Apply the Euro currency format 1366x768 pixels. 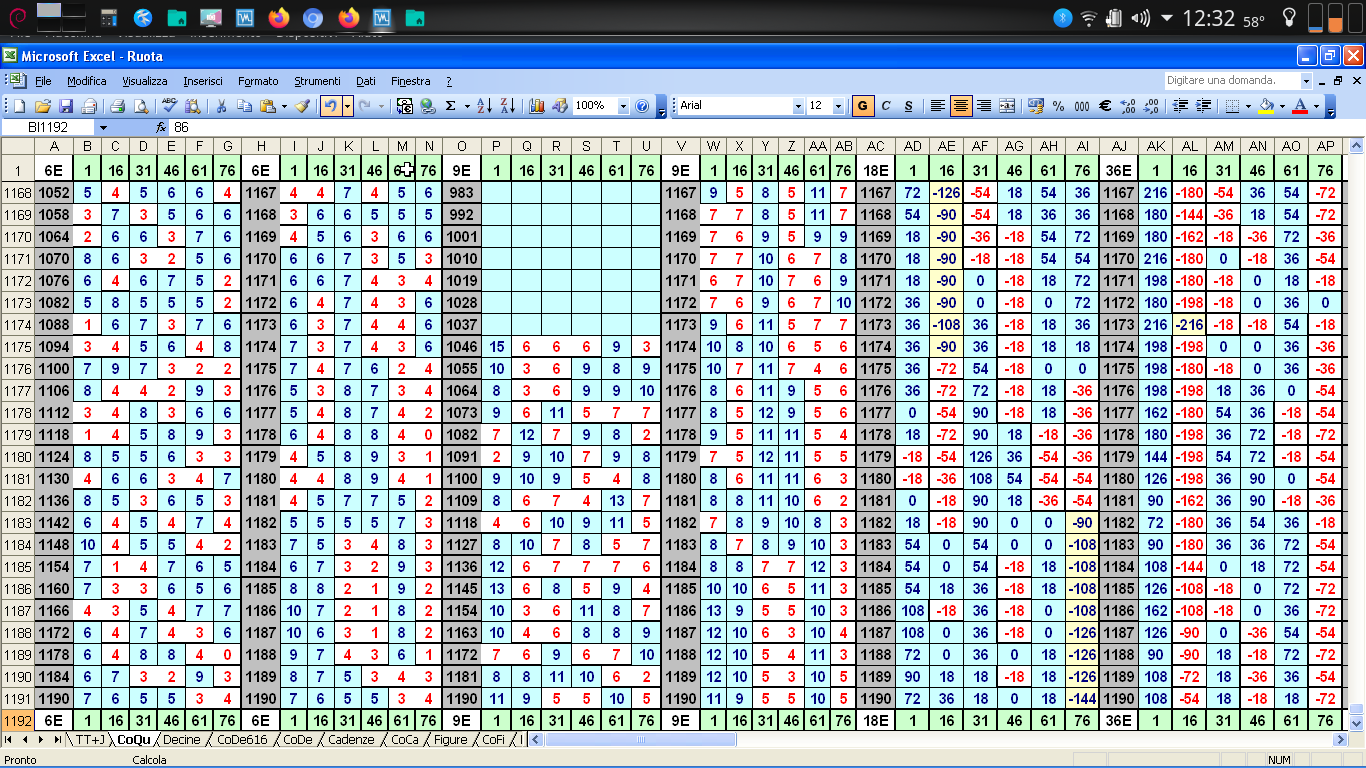(1106, 105)
